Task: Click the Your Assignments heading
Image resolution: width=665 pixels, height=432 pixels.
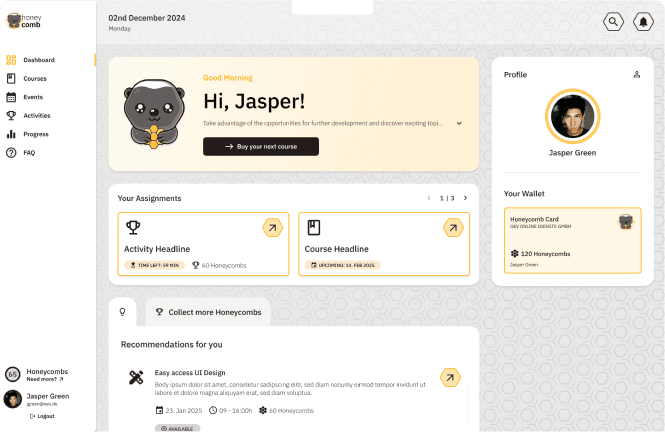Action: coord(149,198)
